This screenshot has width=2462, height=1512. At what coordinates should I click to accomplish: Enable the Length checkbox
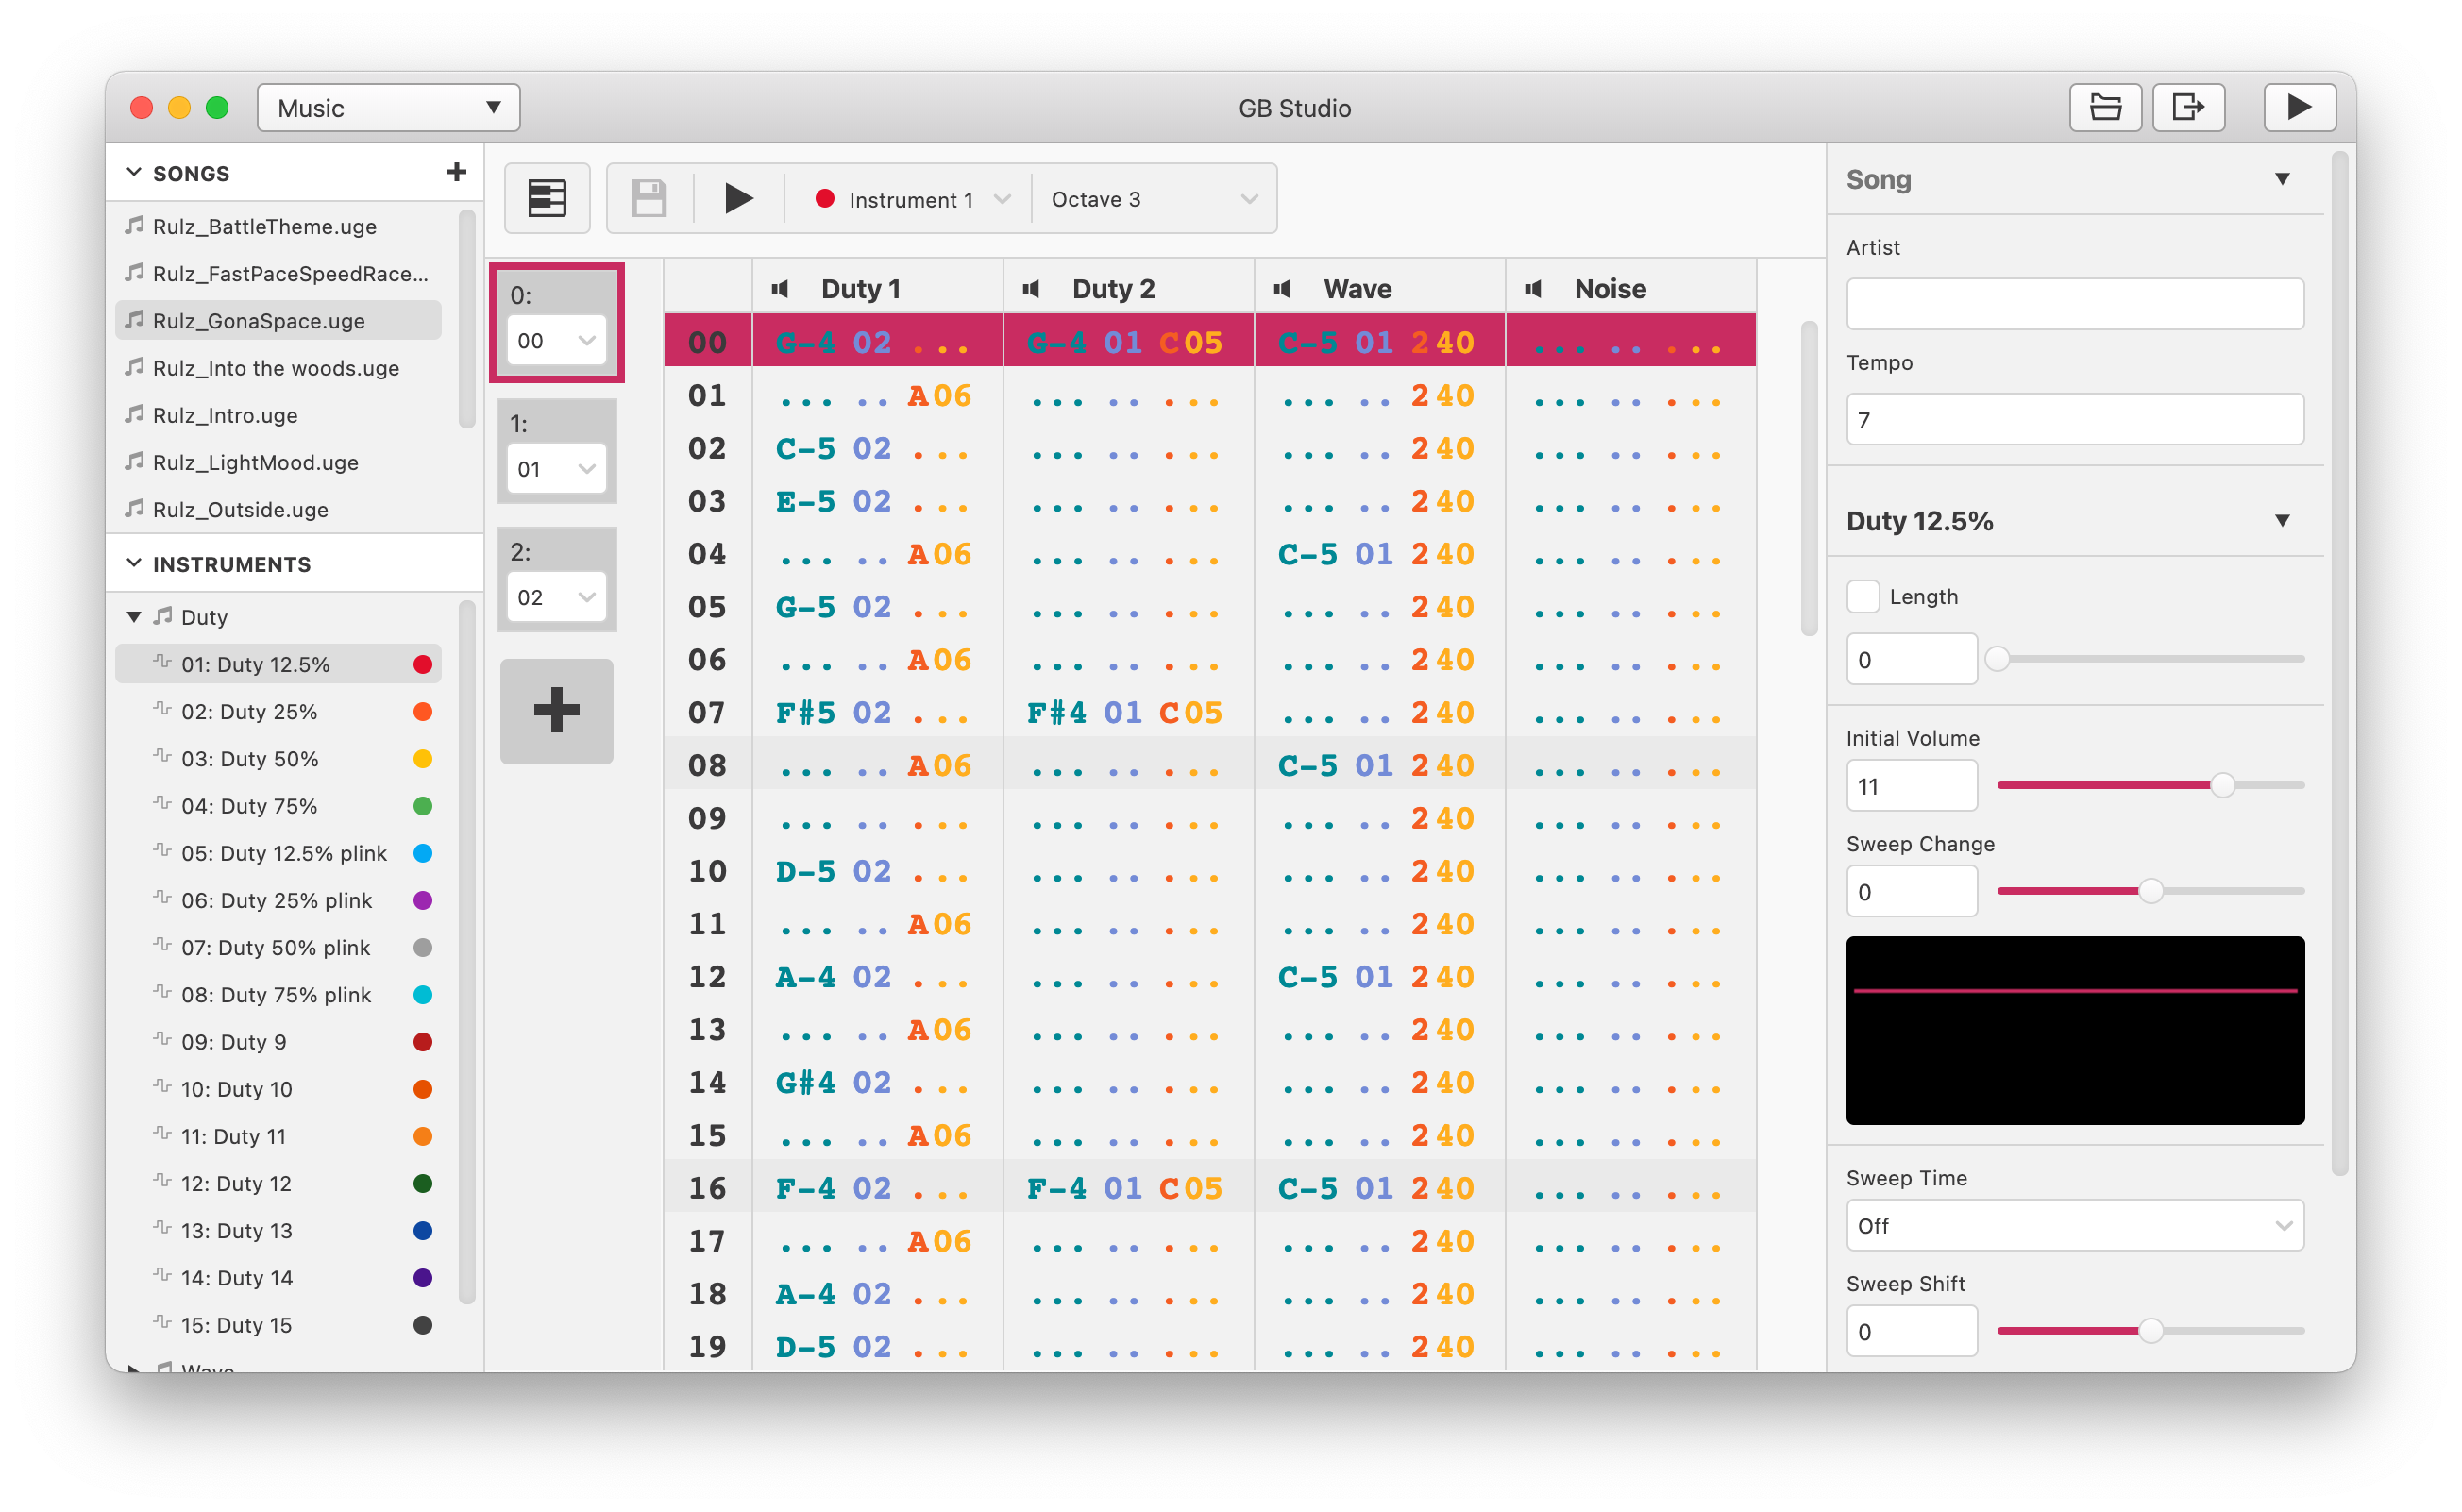[1863, 596]
